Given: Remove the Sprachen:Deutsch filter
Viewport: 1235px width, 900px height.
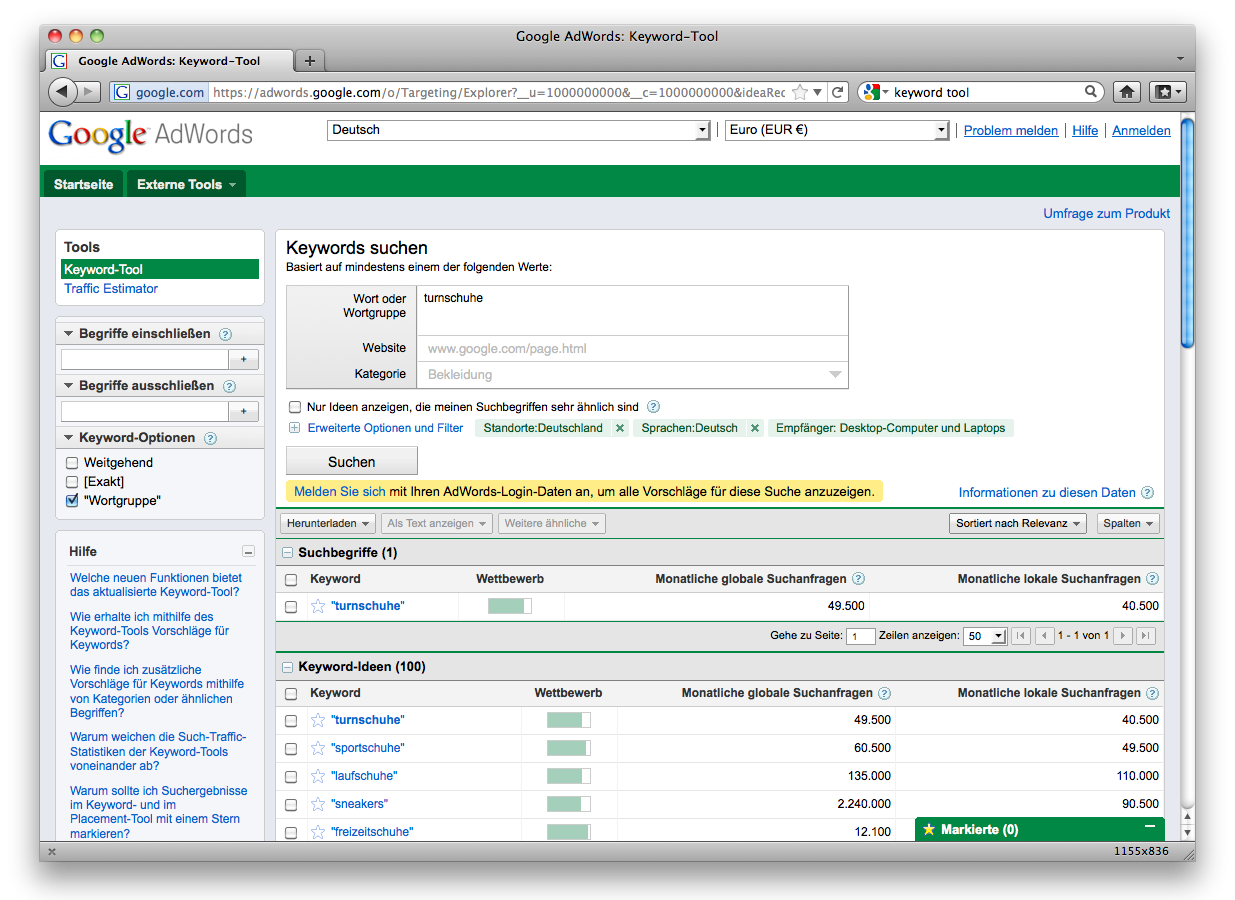Looking at the screenshot, I should click(755, 428).
